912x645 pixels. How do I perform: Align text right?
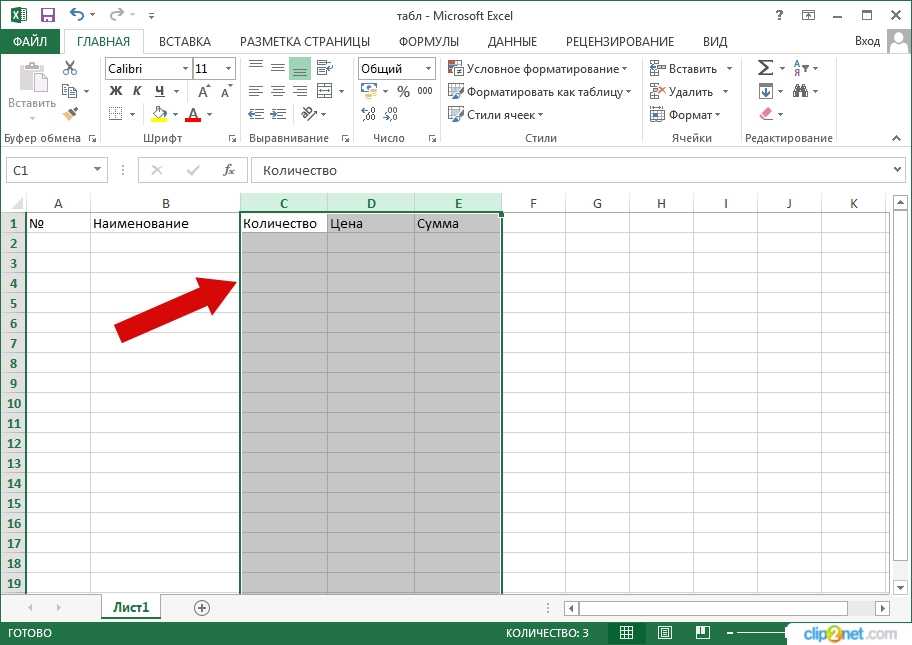pyautogui.click(x=300, y=91)
